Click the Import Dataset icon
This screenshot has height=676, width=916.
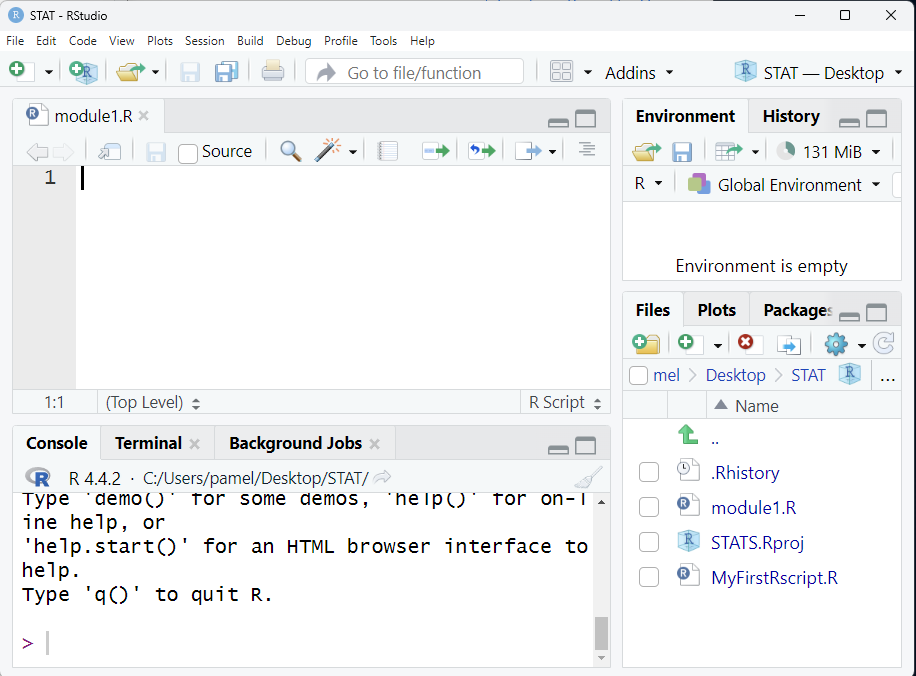[728, 152]
